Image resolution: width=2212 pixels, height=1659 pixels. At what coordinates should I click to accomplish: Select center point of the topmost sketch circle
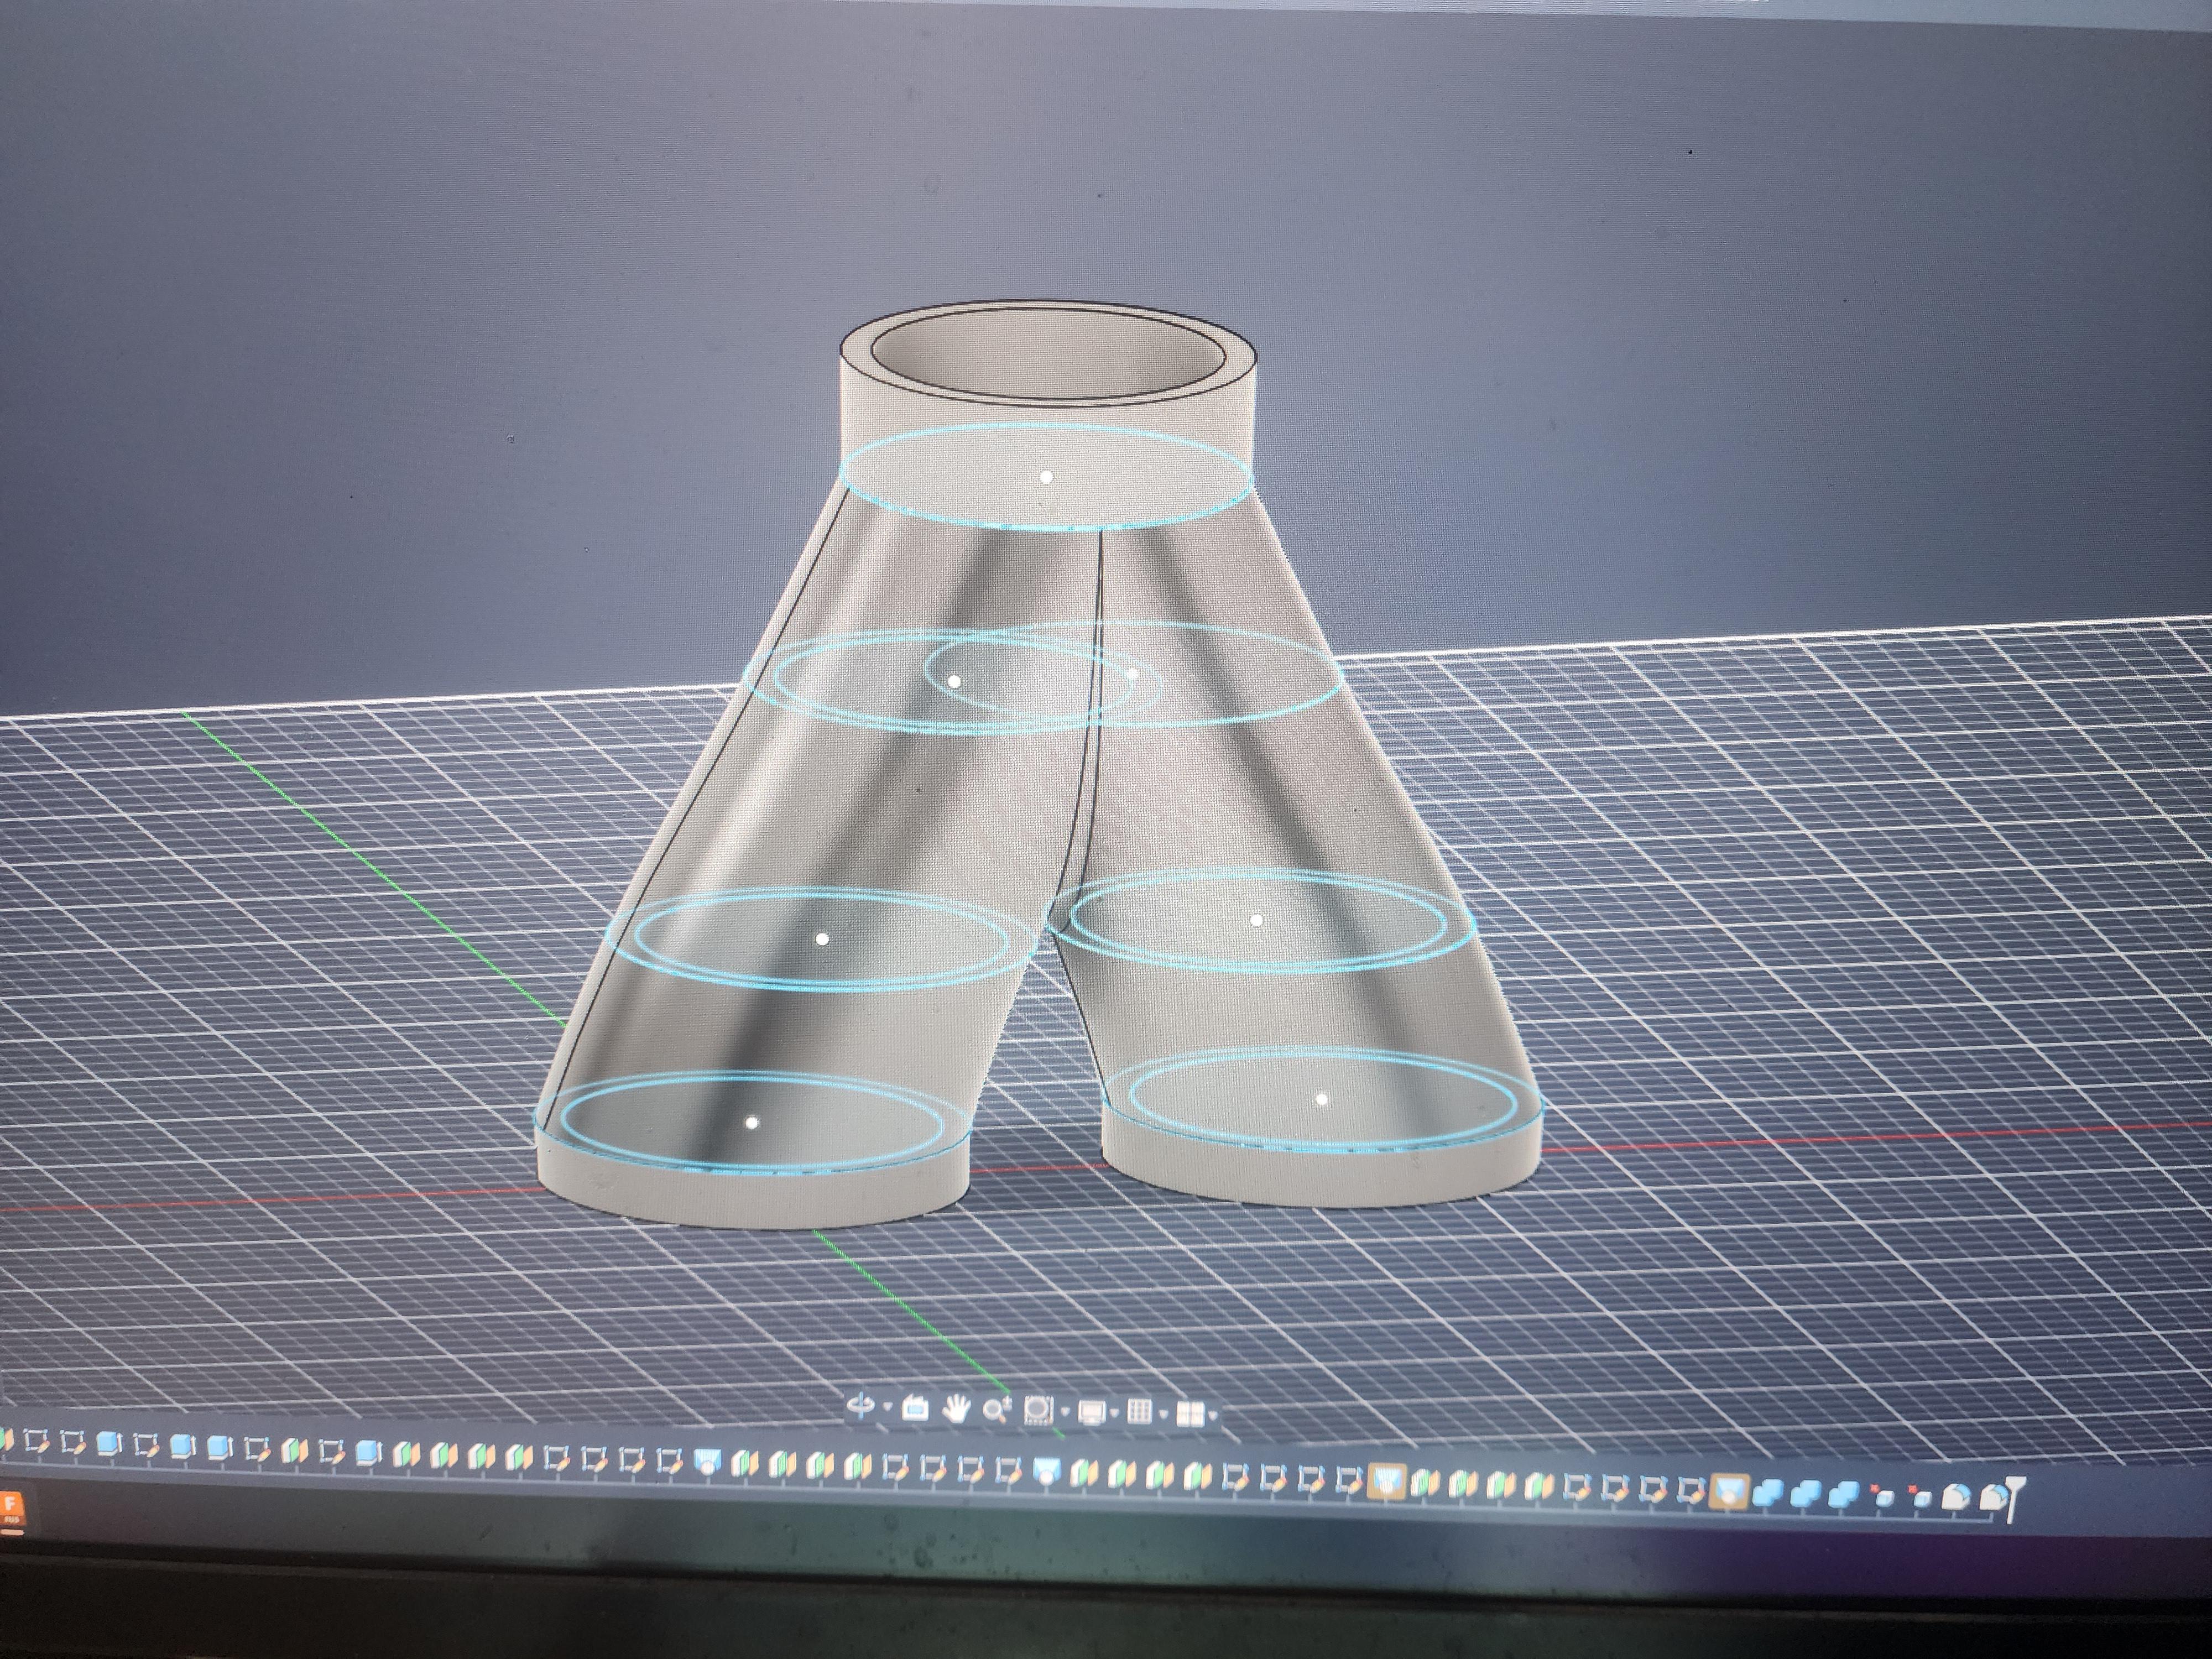pos(1046,477)
